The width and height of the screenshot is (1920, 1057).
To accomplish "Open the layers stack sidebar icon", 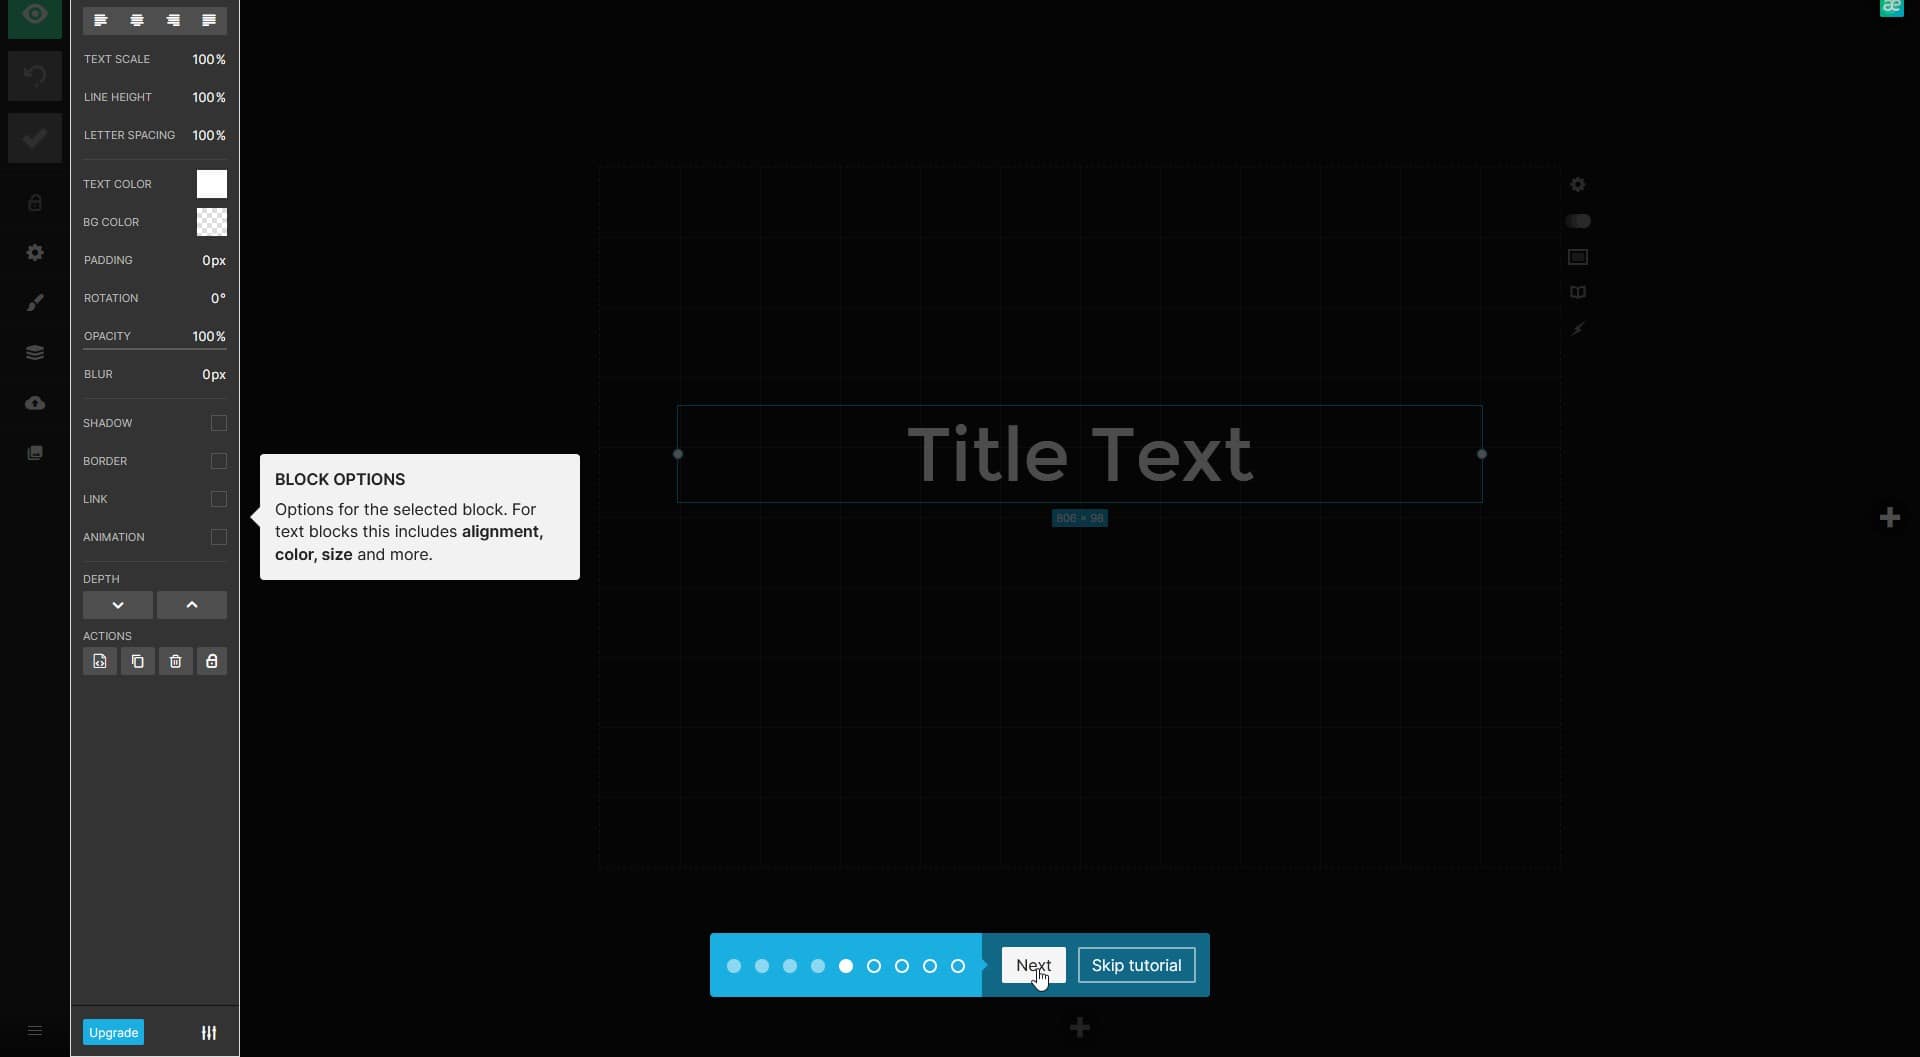I will [x=35, y=352].
